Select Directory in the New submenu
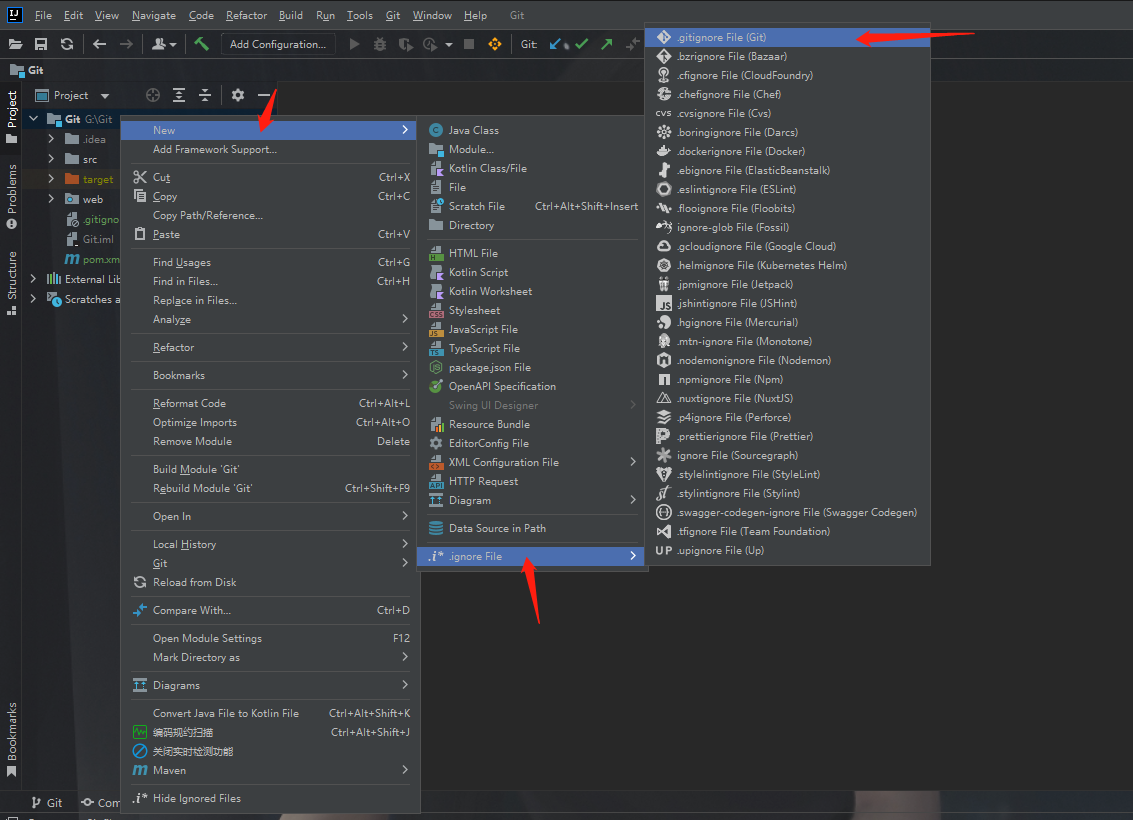 (533, 225)
